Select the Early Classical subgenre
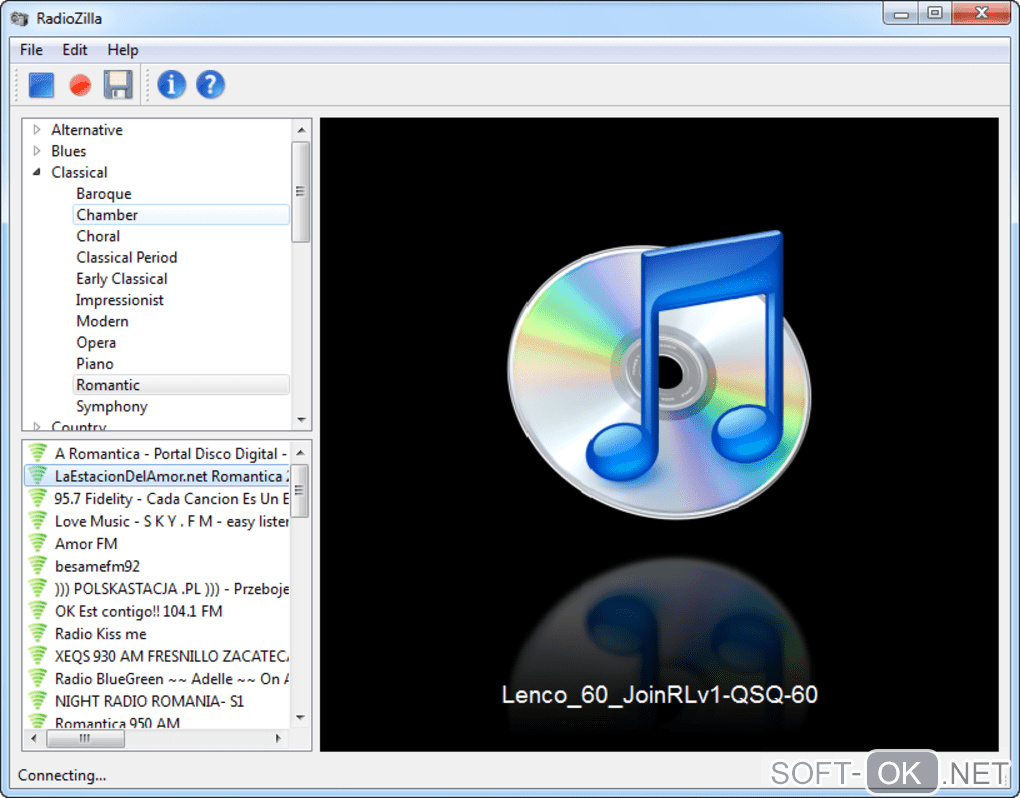 pos(122,279)
